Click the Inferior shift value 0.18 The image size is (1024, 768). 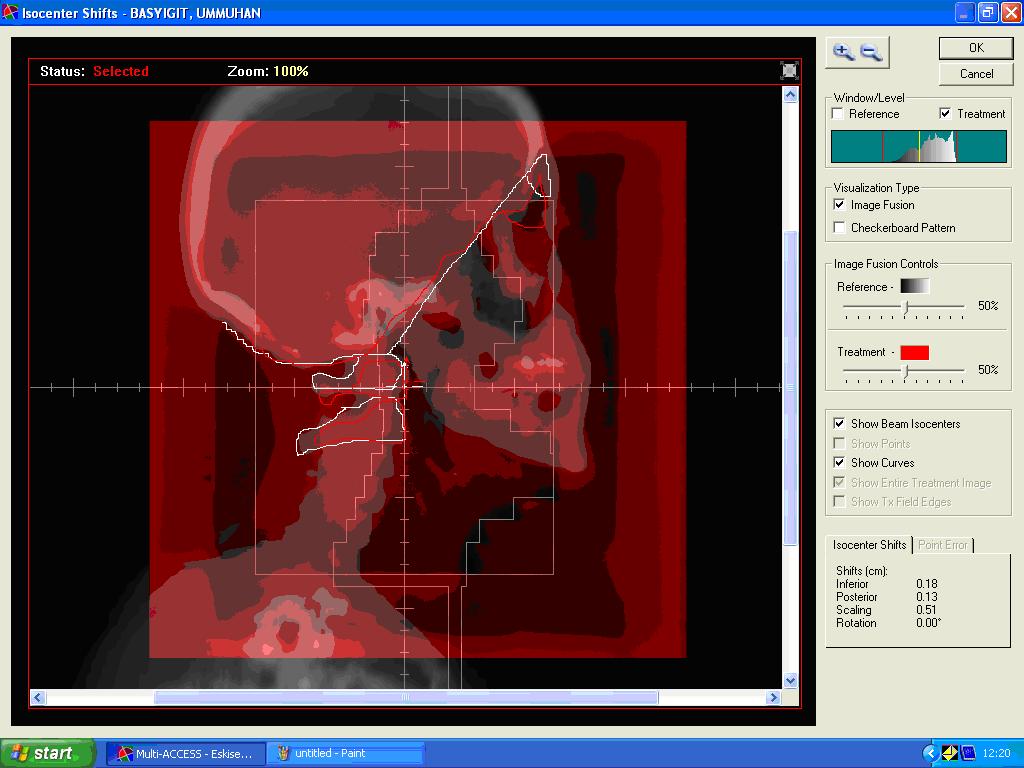tap(927, 584)
